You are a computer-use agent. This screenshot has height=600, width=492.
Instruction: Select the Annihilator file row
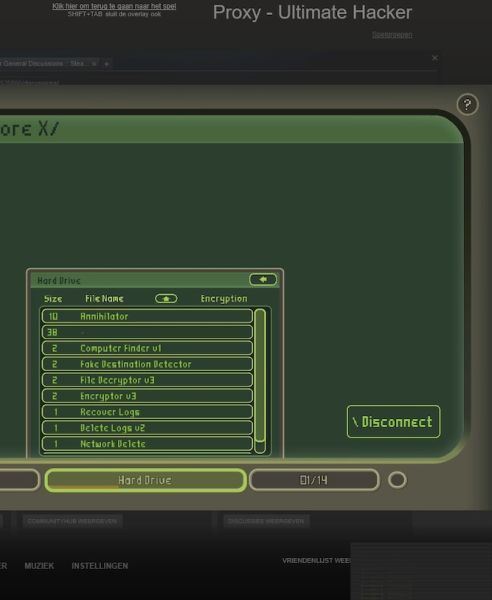[x=147, y=316]
